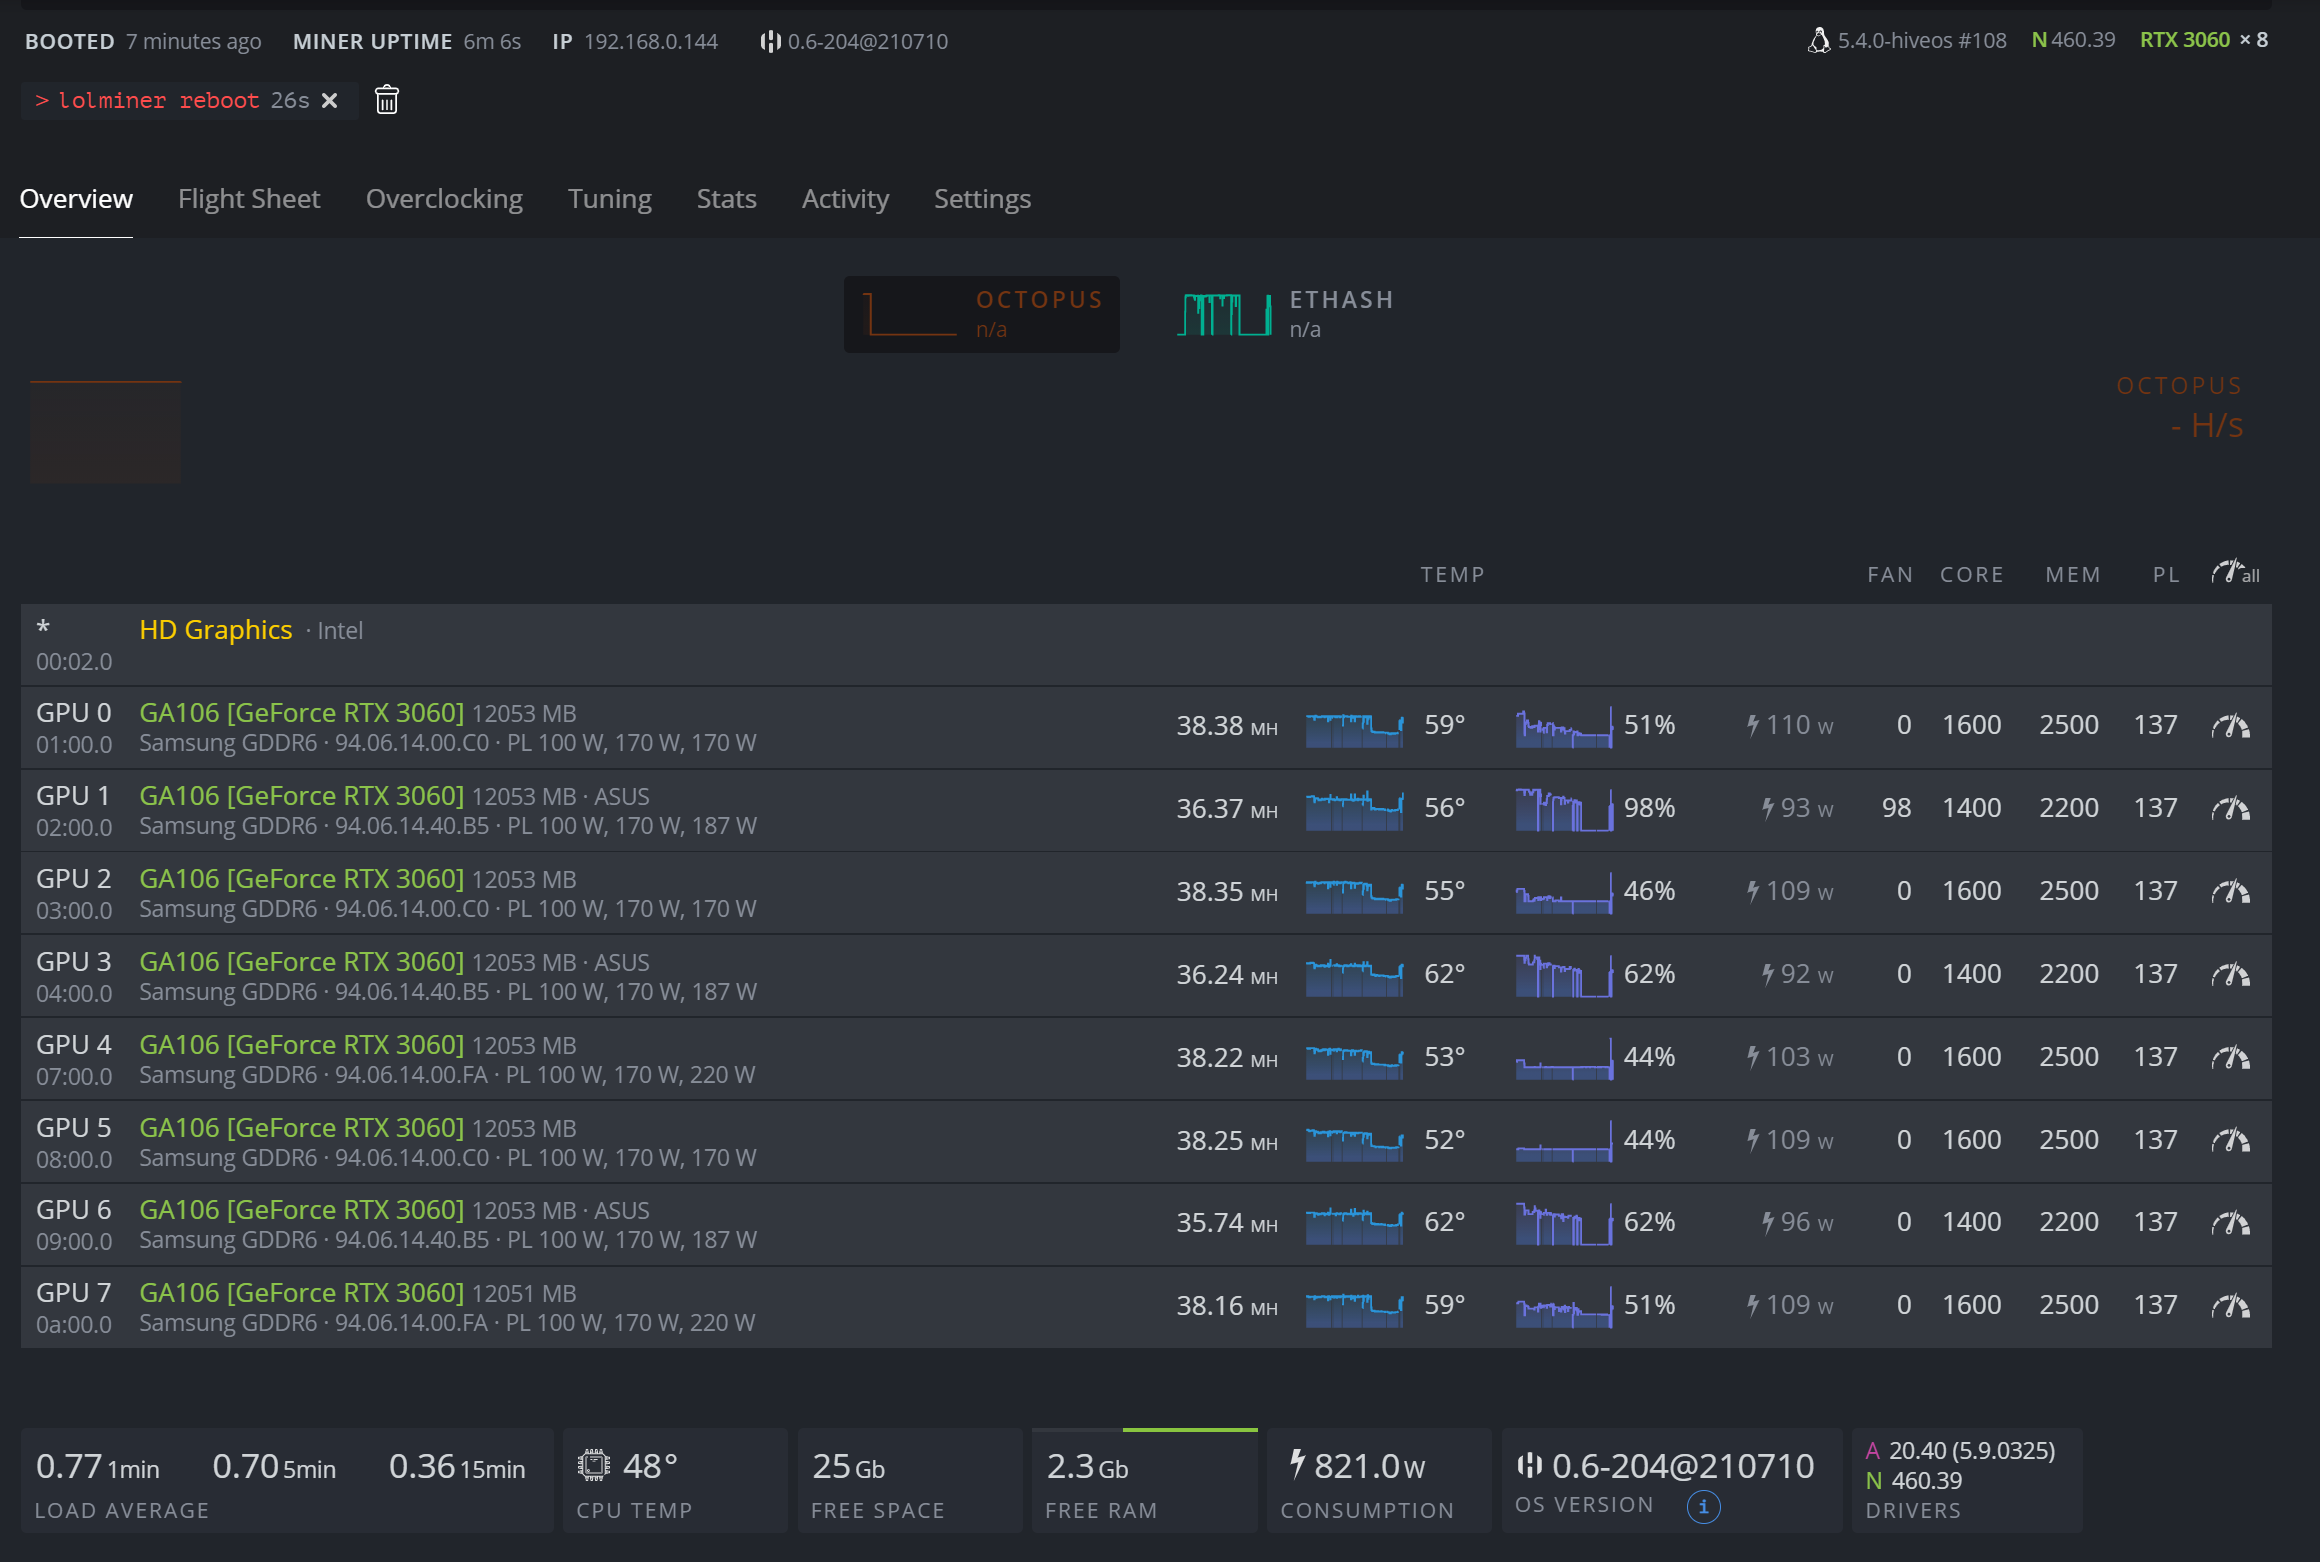Click the Linux kernel penguin icon
2320x1562 pixels.
click(x=1819, y=41)
